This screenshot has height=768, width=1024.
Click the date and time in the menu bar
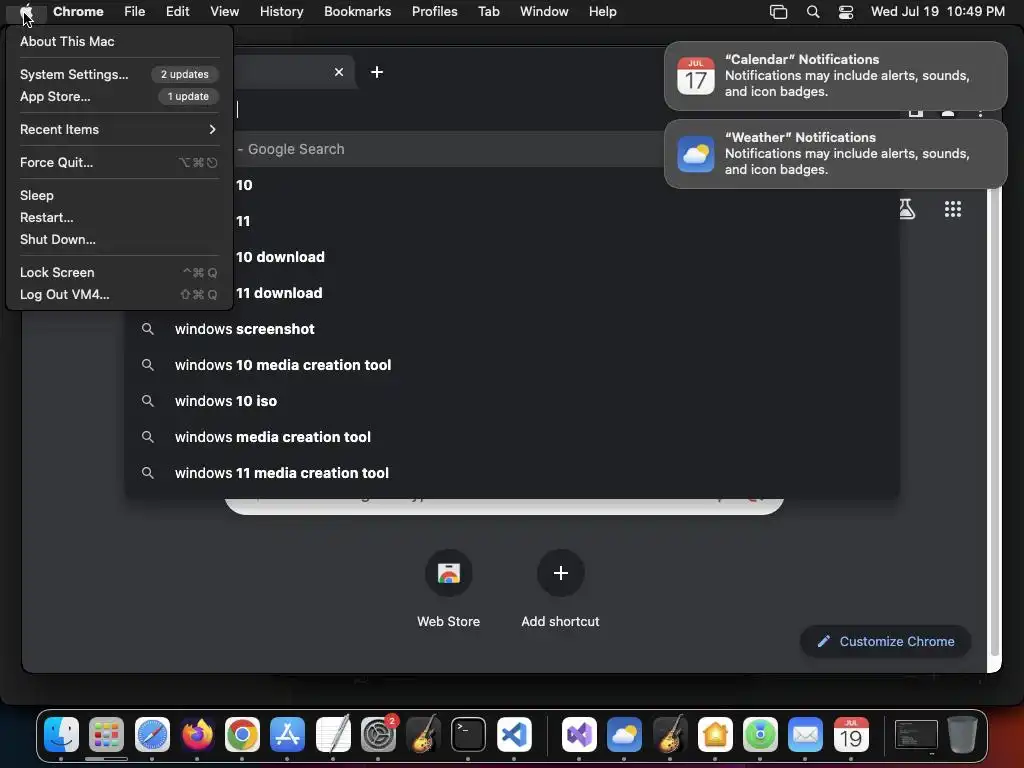pyautogui.click(x=938, y=12)
